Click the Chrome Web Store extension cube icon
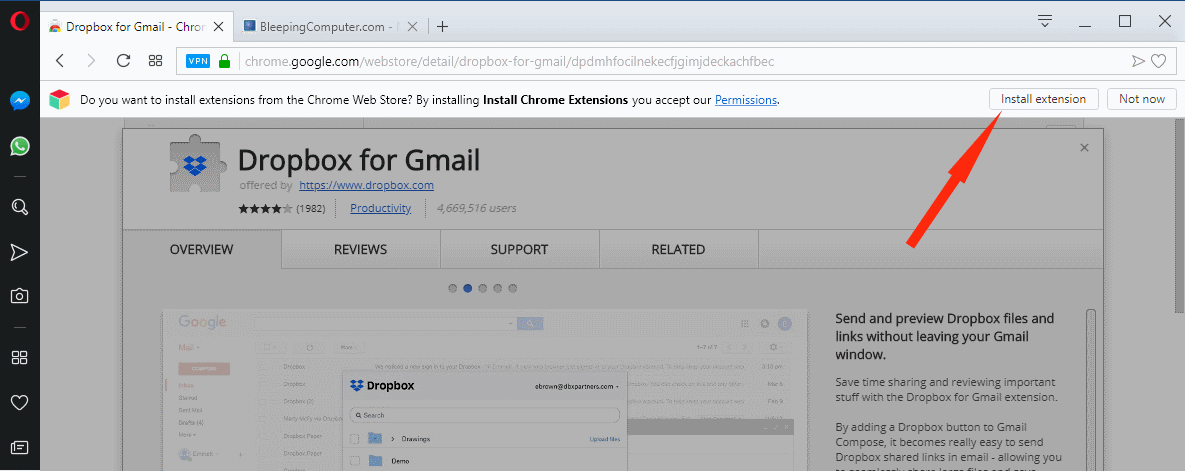Viewport: 1185px width, 471px height. point(60,99)
